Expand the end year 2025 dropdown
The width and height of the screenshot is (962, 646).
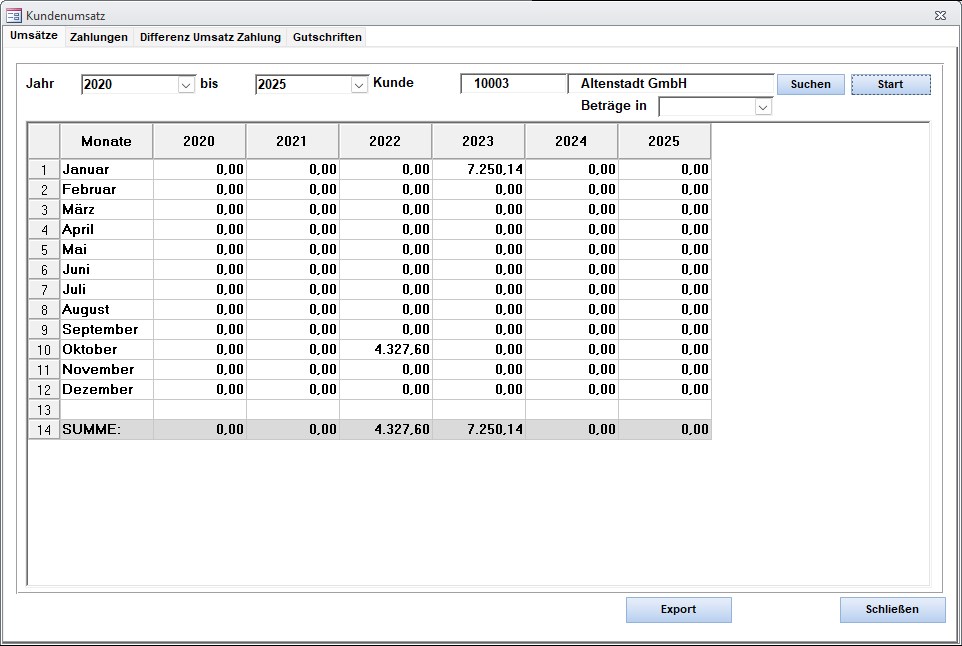pyautogui.click(x=360, y=85)
